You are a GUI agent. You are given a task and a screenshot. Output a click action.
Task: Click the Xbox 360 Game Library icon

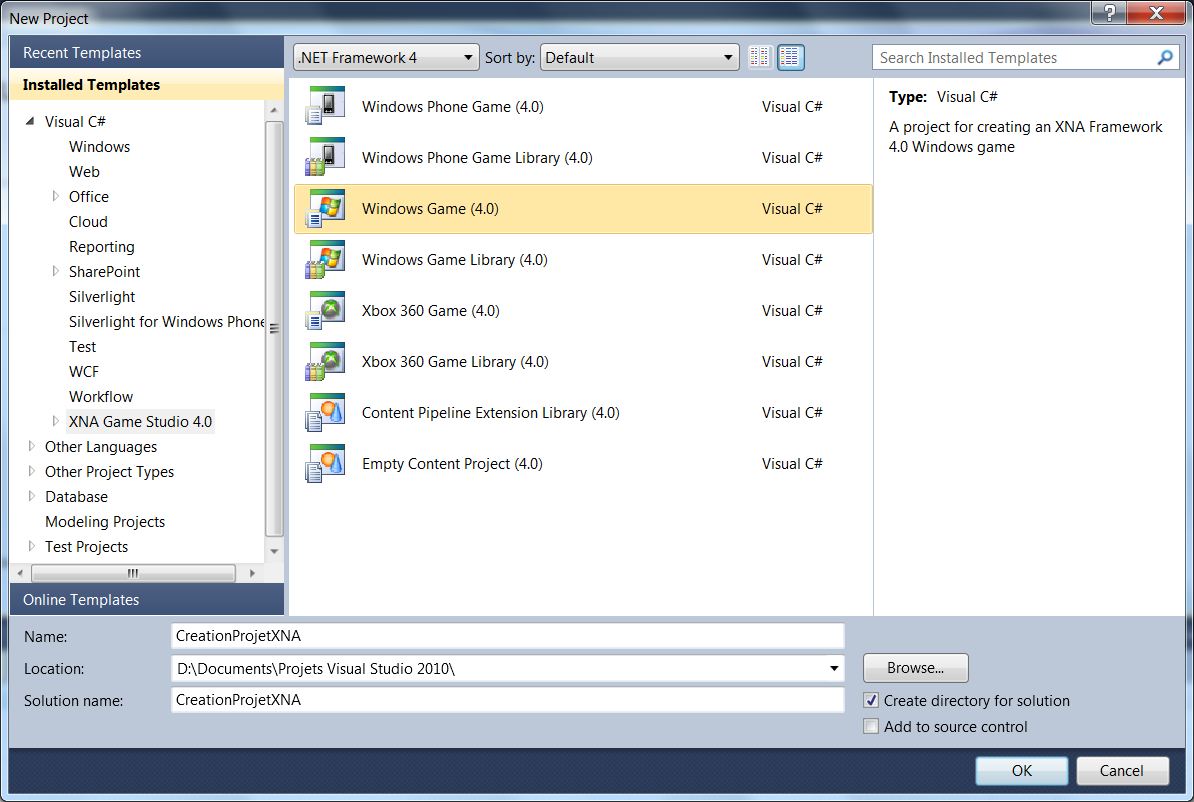(325, 361)
